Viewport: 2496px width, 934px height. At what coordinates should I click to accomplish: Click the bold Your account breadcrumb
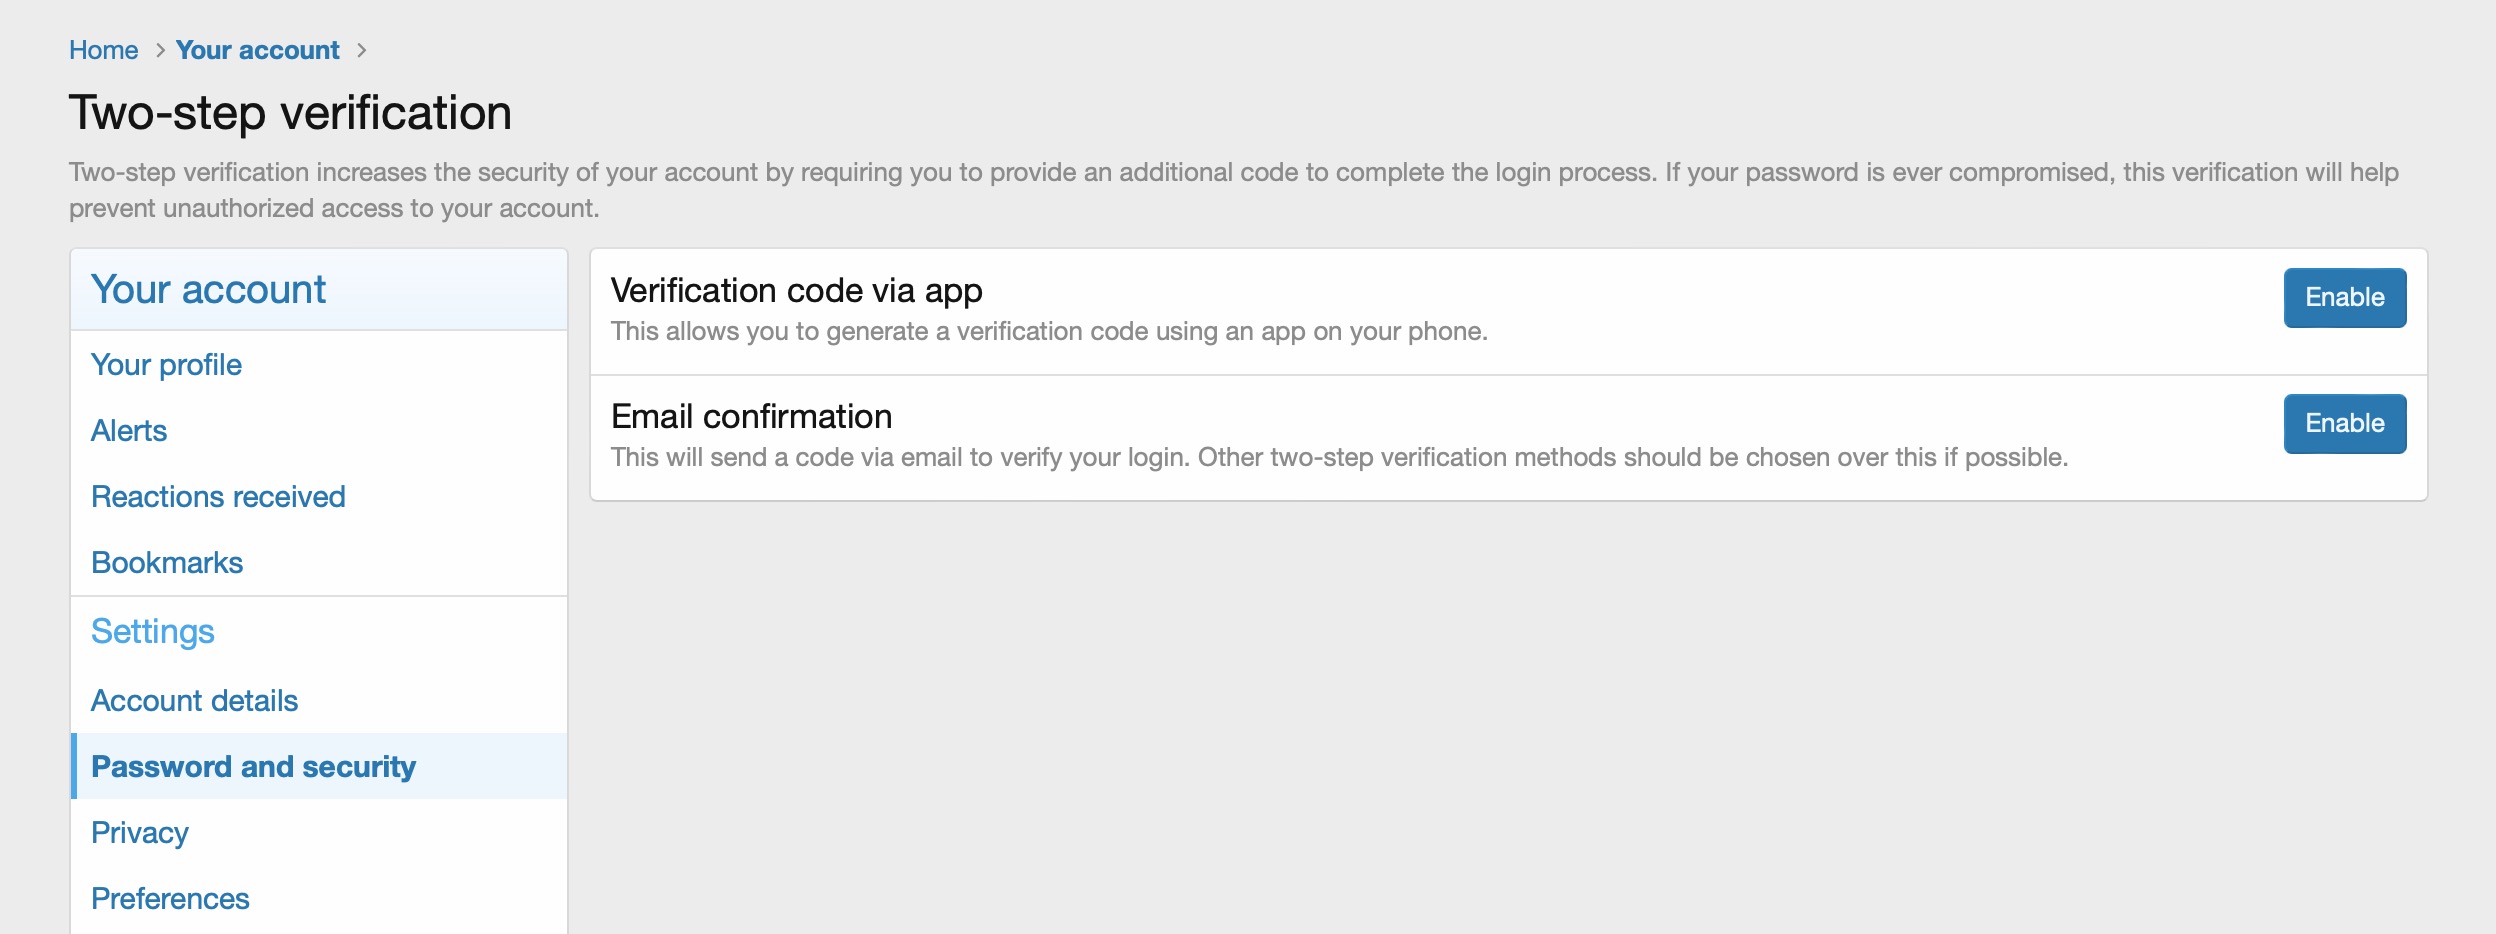click(x=257, y=50)
